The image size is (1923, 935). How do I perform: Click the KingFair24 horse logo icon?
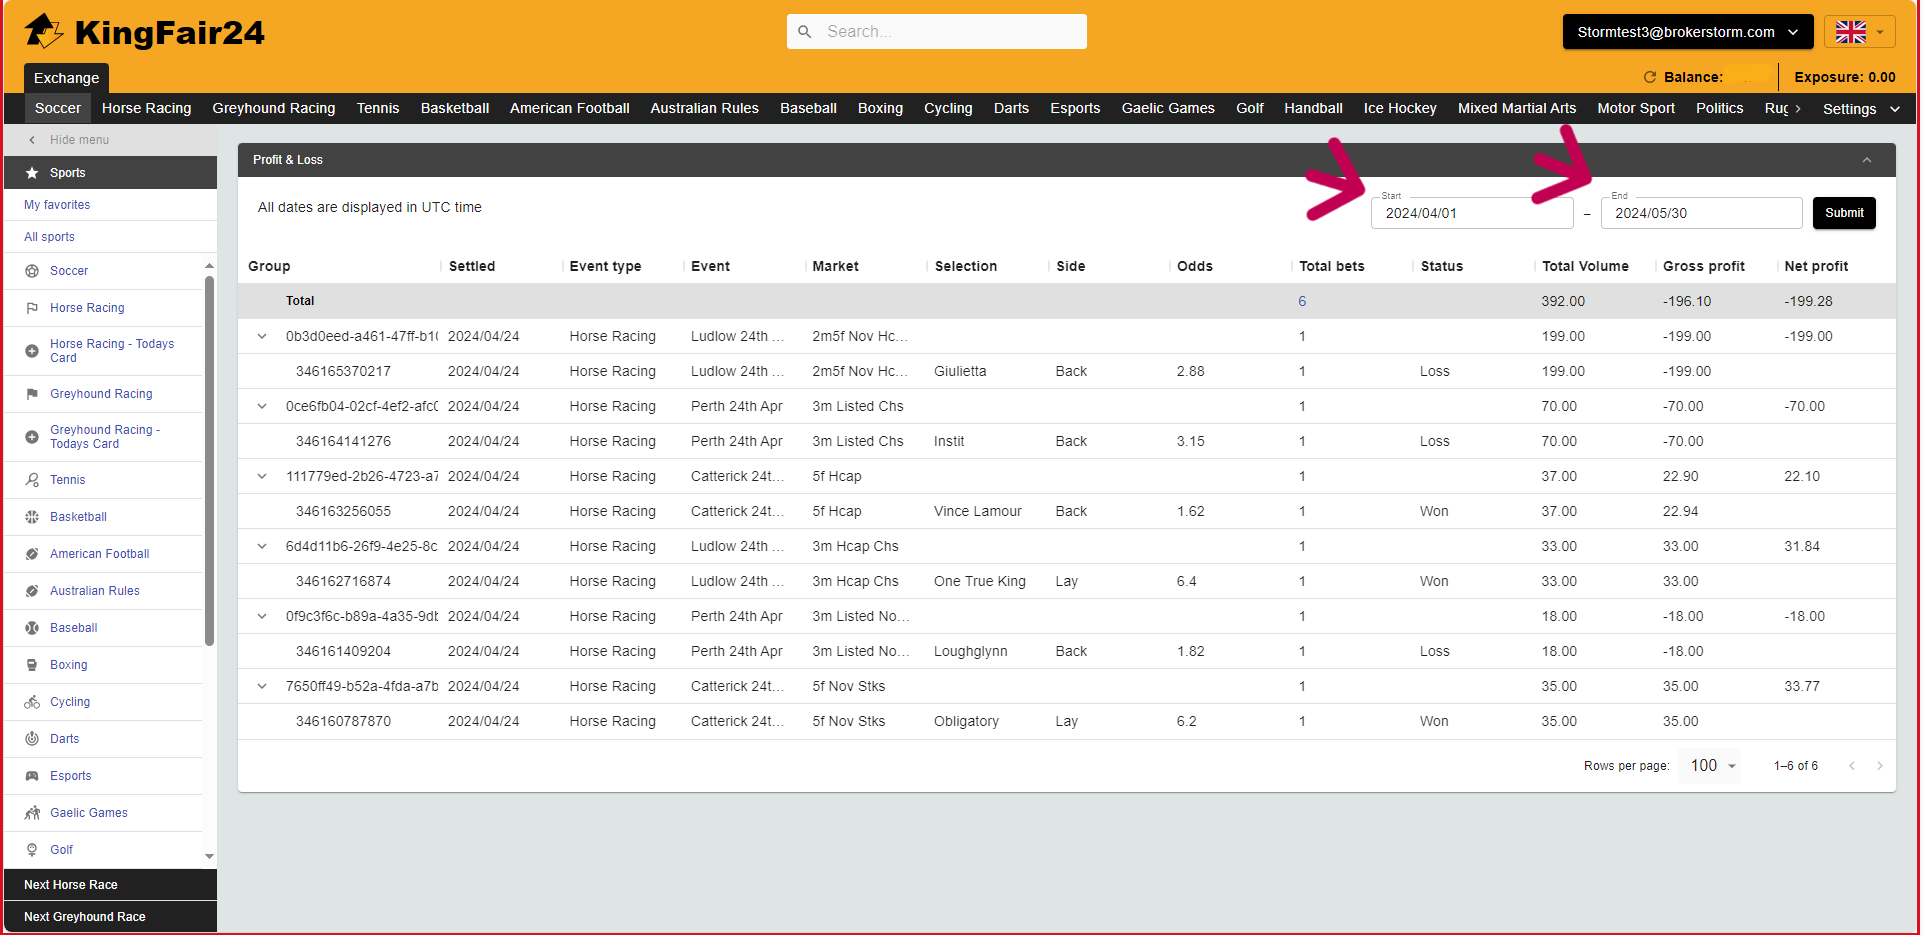[x=43, y=30]
